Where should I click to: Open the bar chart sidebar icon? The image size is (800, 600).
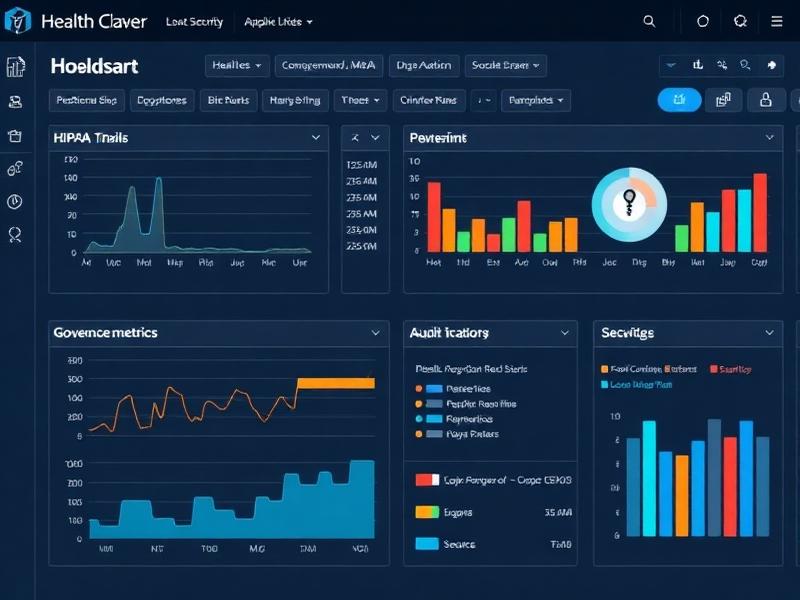[15, 67]
